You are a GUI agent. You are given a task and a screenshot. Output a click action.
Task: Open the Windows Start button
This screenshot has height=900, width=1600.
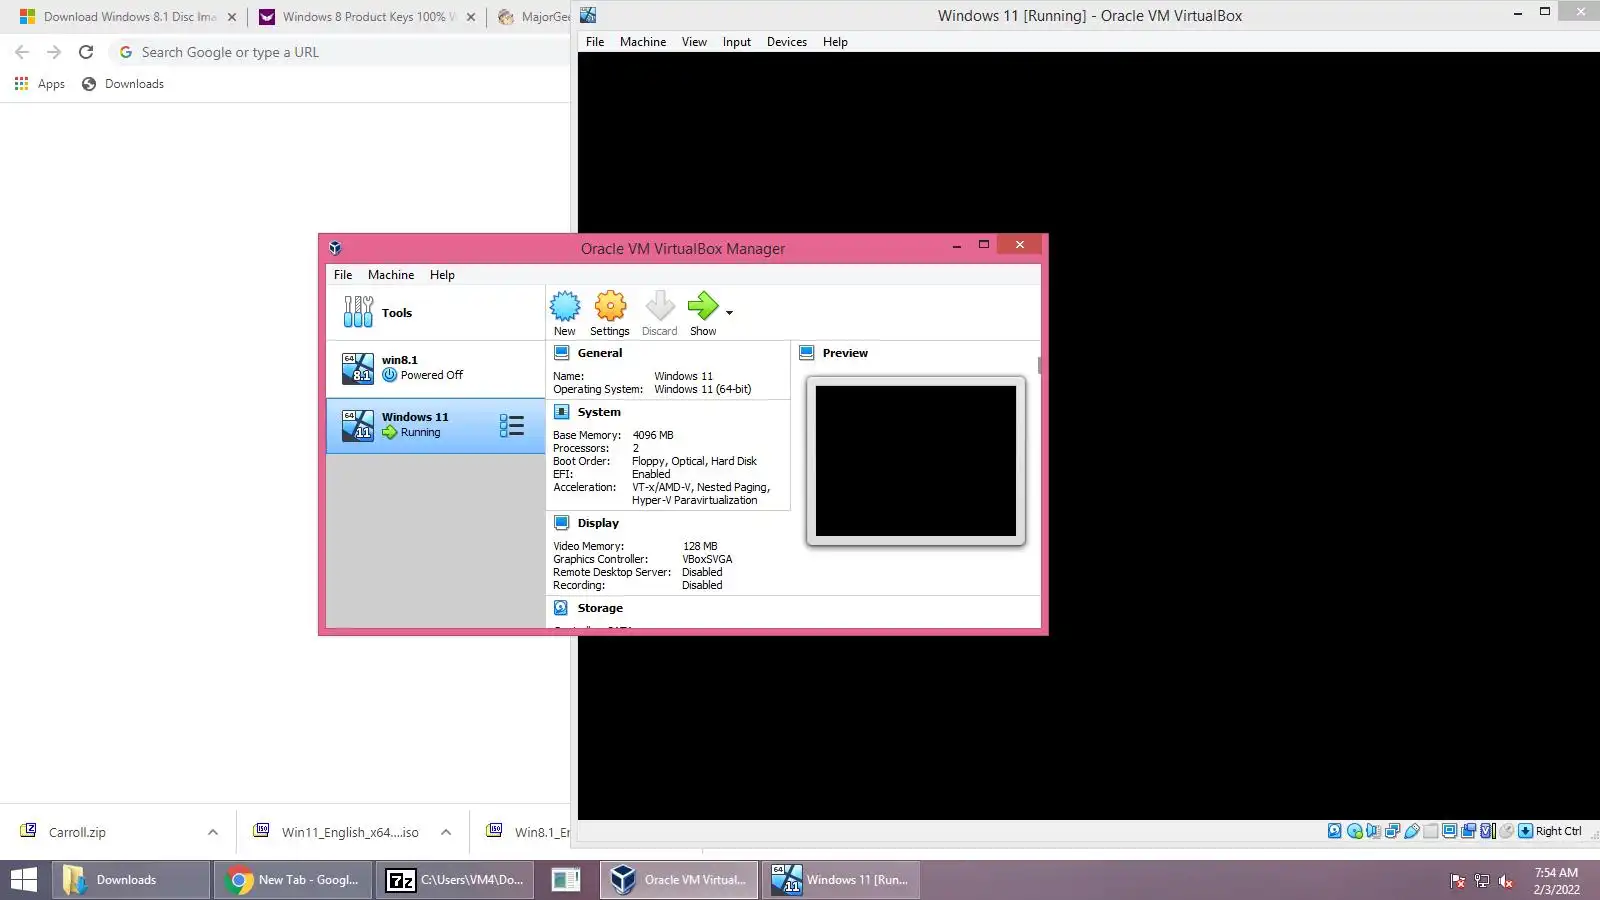point(24,880)
